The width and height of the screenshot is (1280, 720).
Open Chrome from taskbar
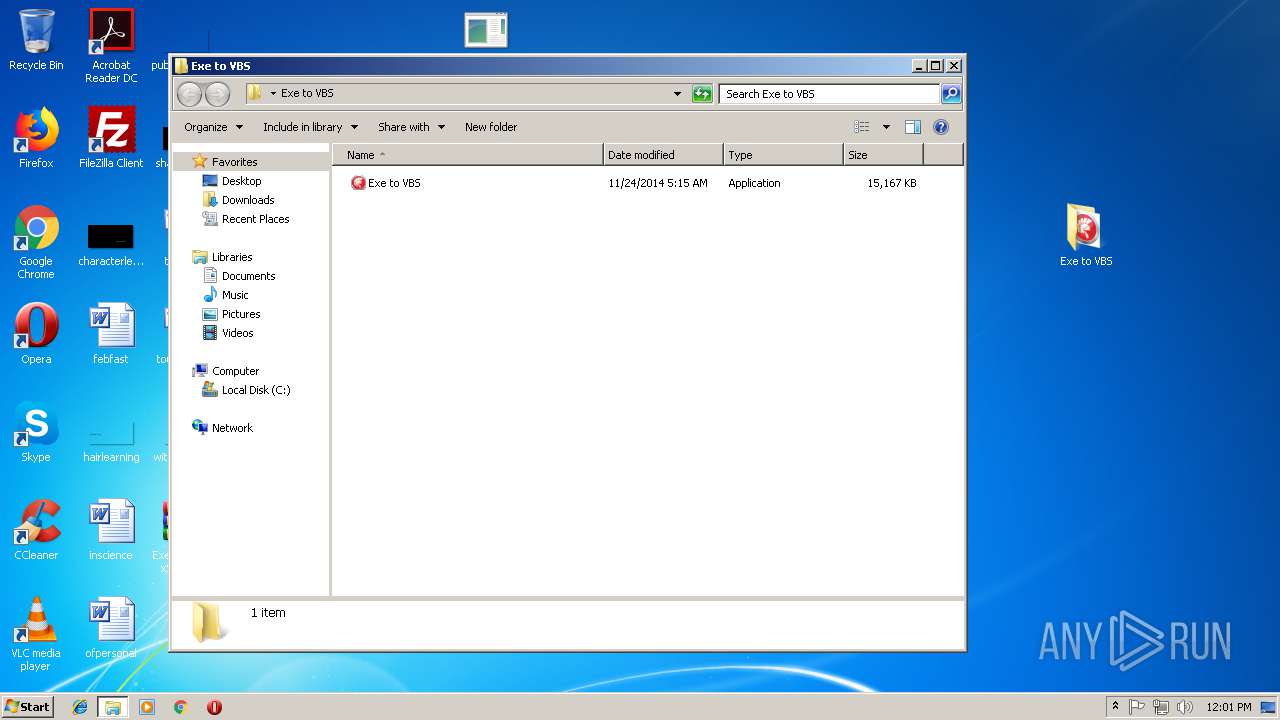pos(180,707)
